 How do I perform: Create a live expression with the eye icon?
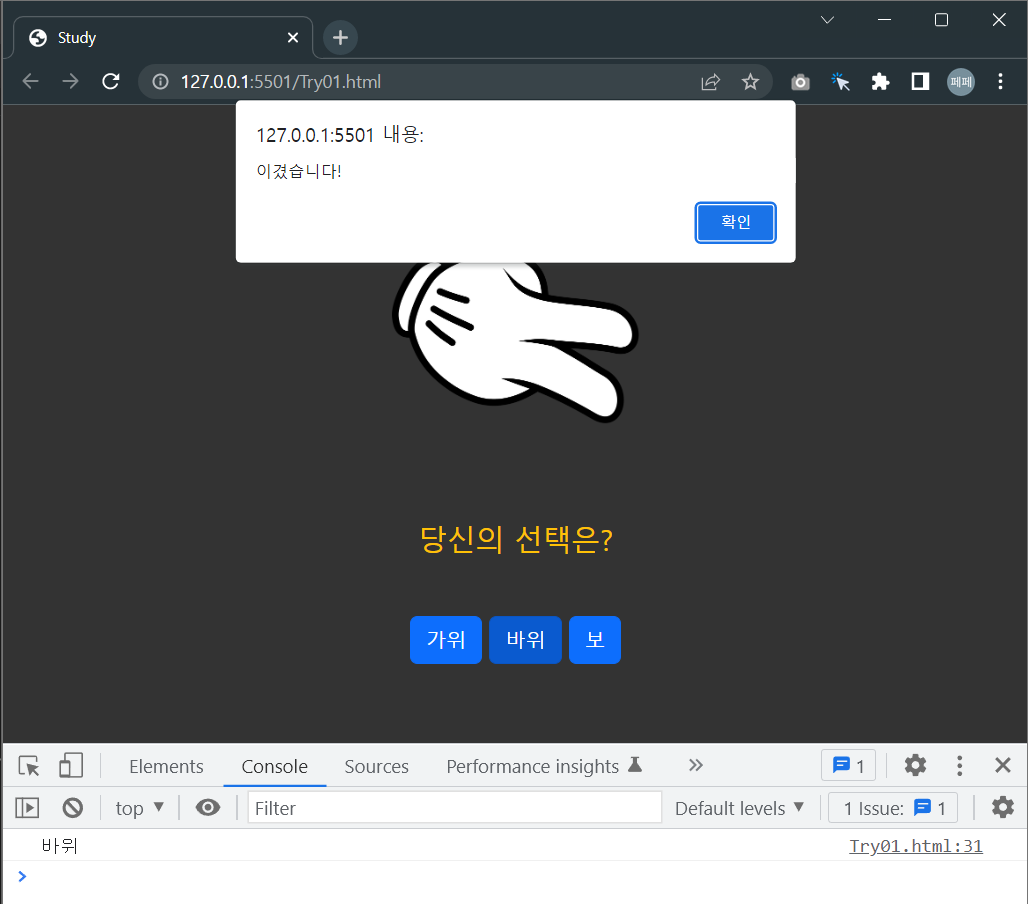[x=207, y=807]
